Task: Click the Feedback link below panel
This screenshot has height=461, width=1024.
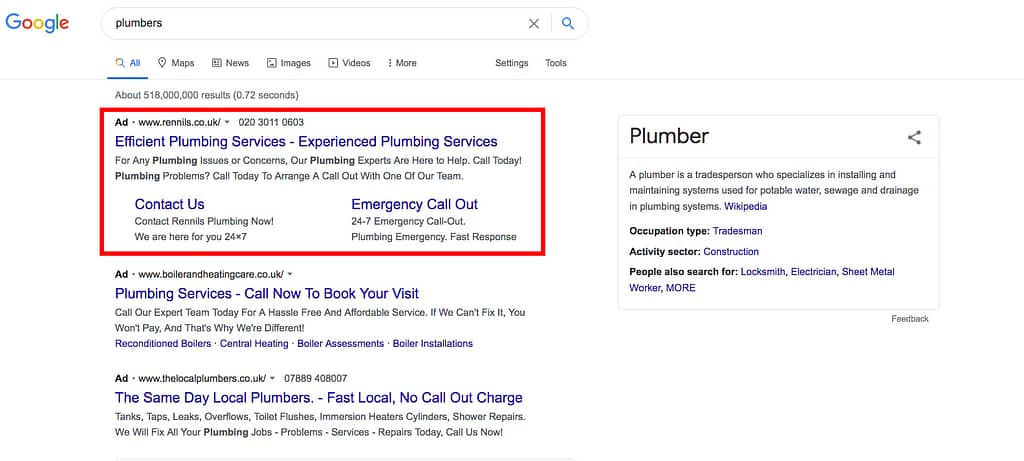Action: coord(910,319)
